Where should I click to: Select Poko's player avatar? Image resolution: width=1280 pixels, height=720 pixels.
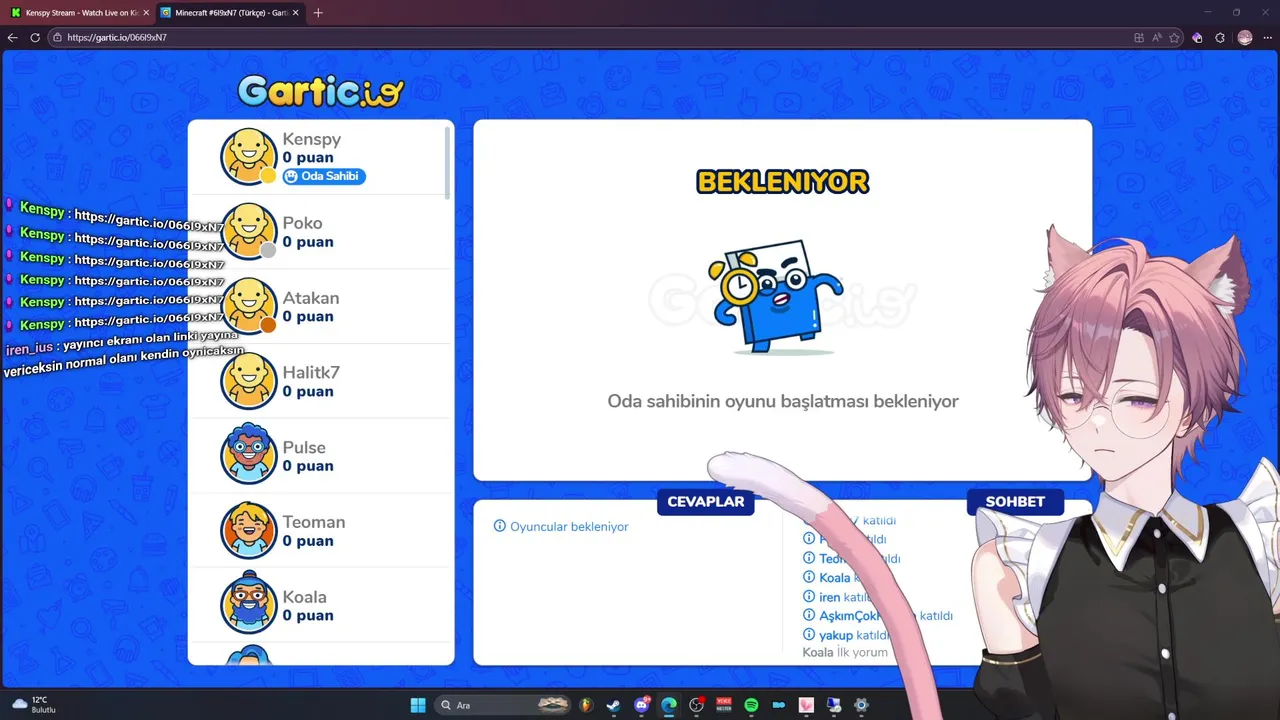(248, 232)
